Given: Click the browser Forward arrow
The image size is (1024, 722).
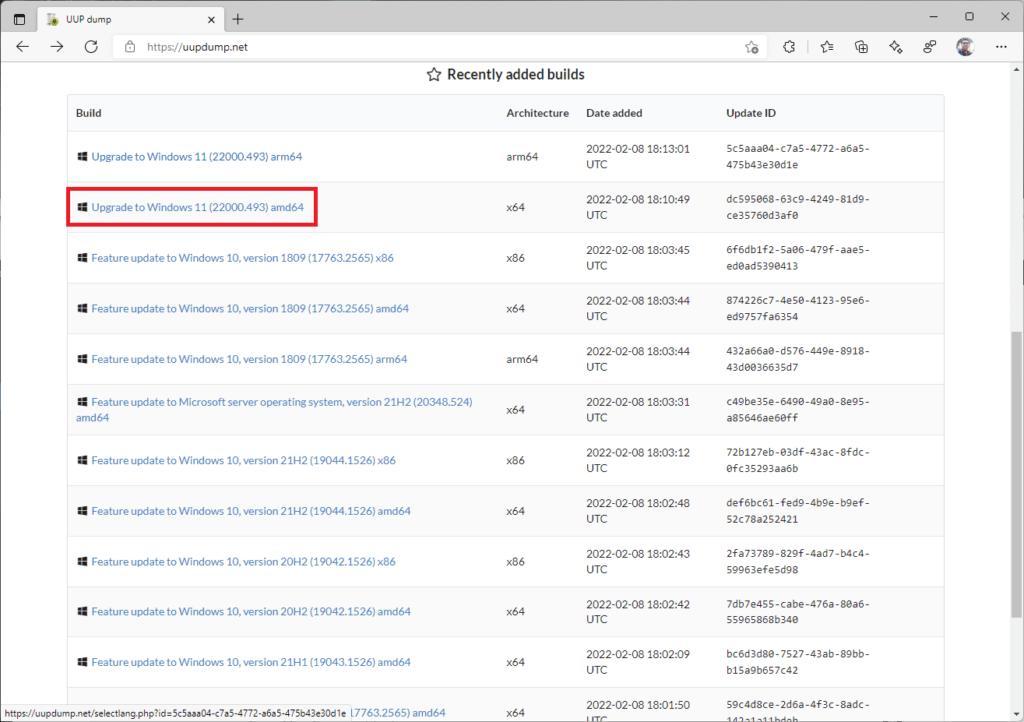Looking at the screenshot, I should point(57,47).
